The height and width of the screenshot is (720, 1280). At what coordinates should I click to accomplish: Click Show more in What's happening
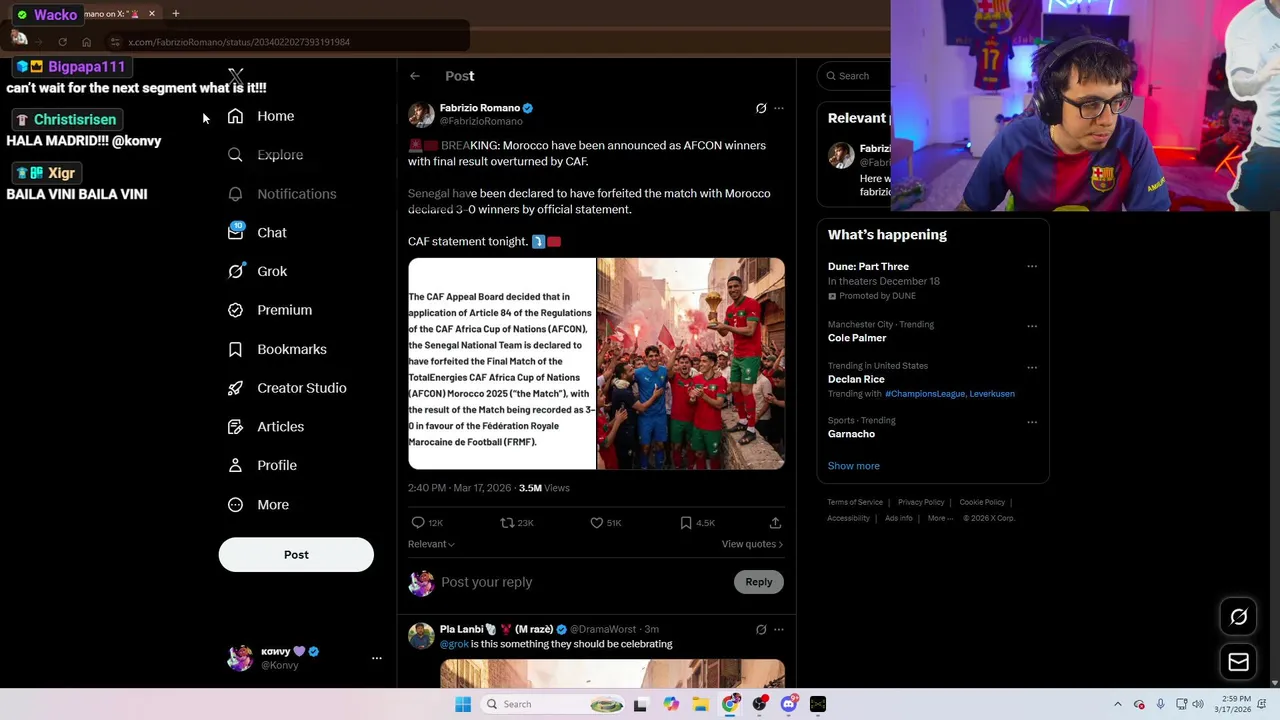click(x=853, y=466)
